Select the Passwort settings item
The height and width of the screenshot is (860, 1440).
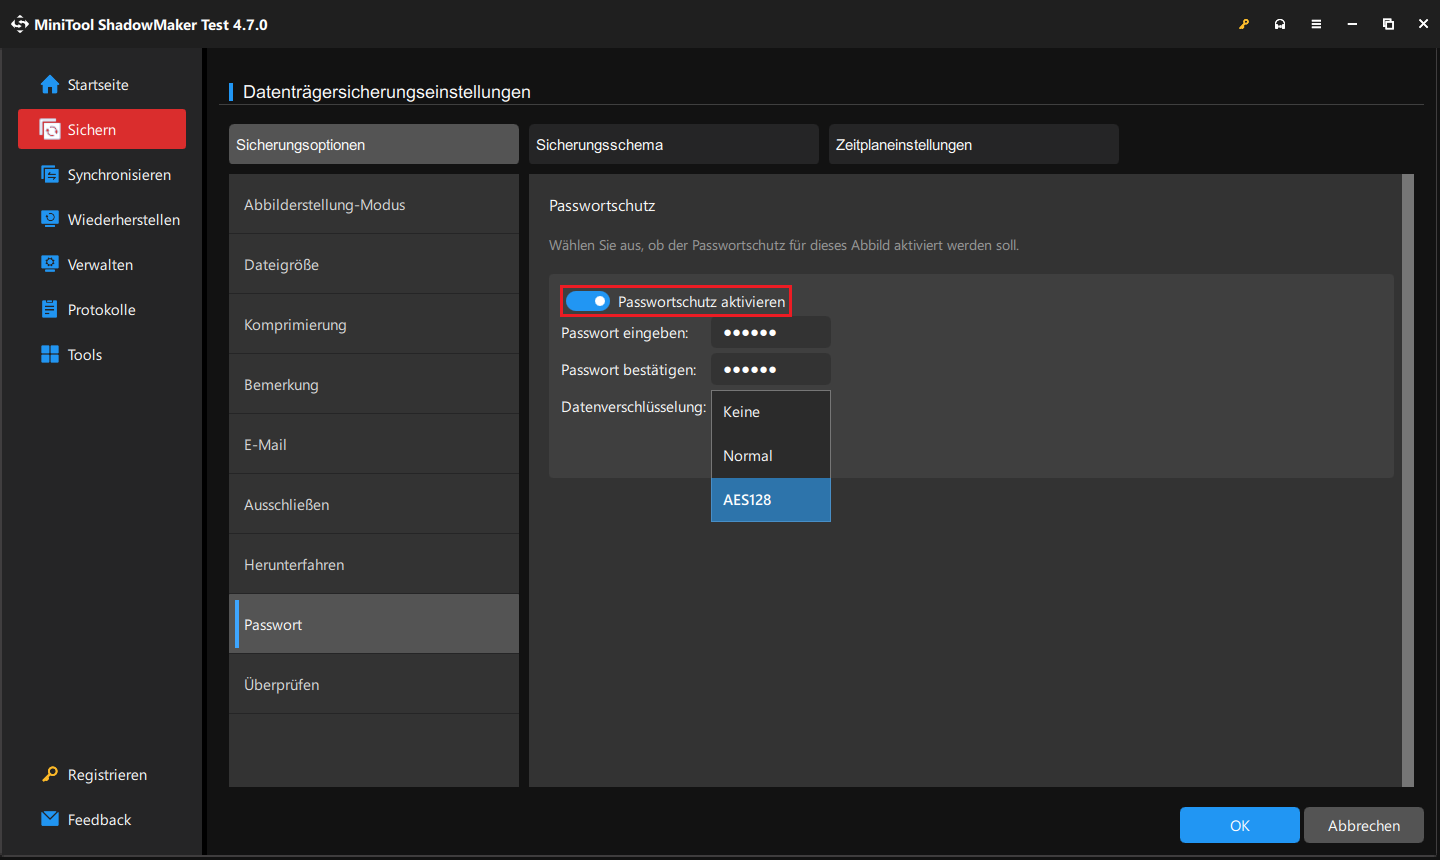(374, 624)
